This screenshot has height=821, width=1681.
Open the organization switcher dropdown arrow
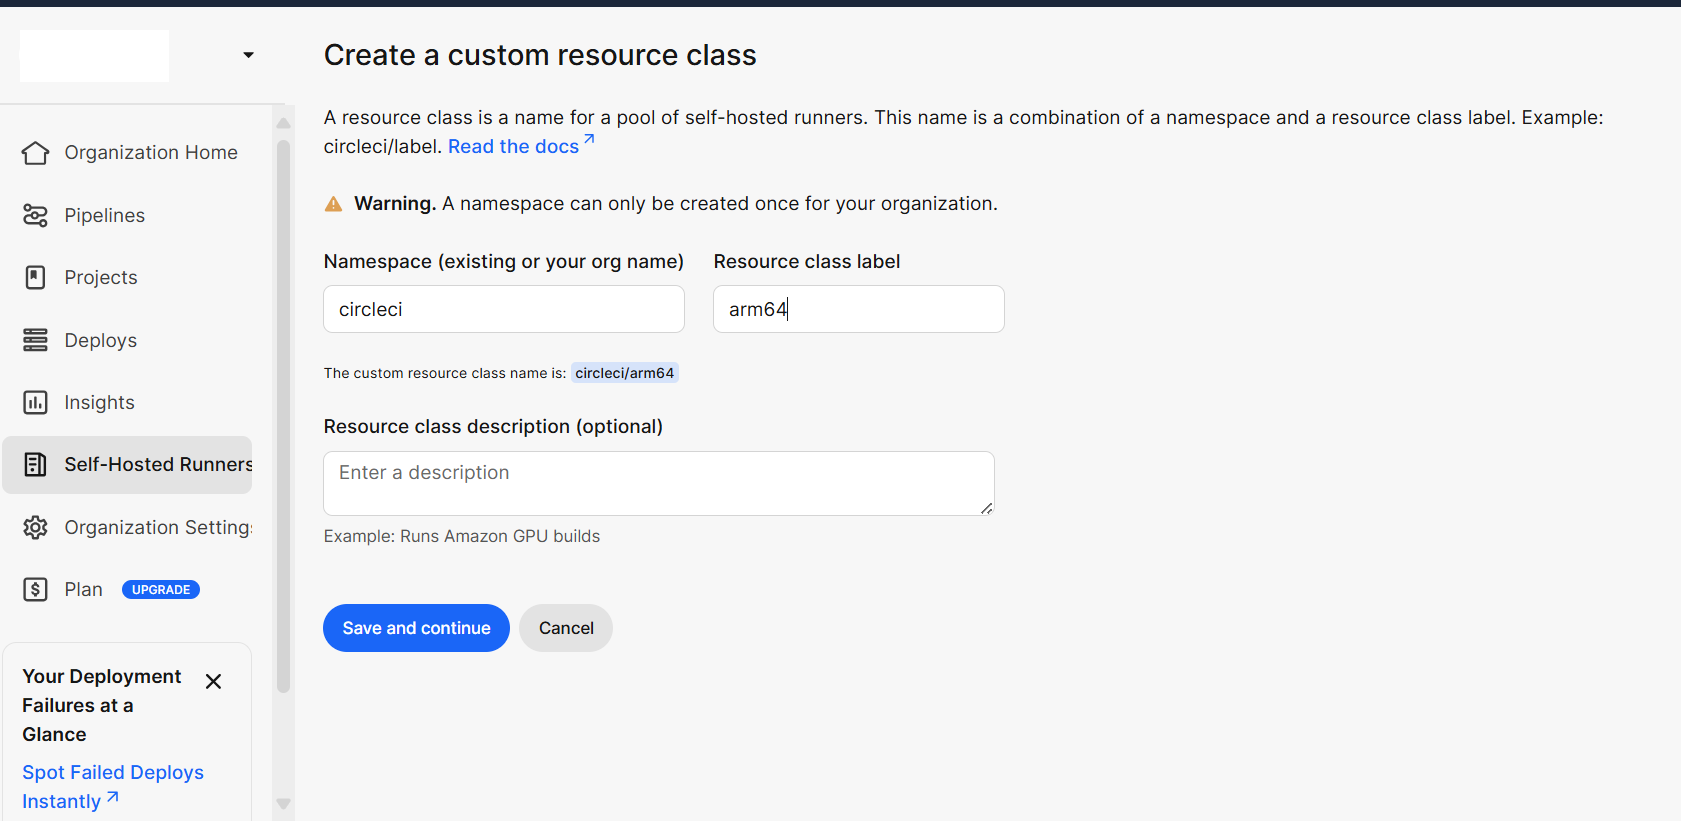pos(248,55)
